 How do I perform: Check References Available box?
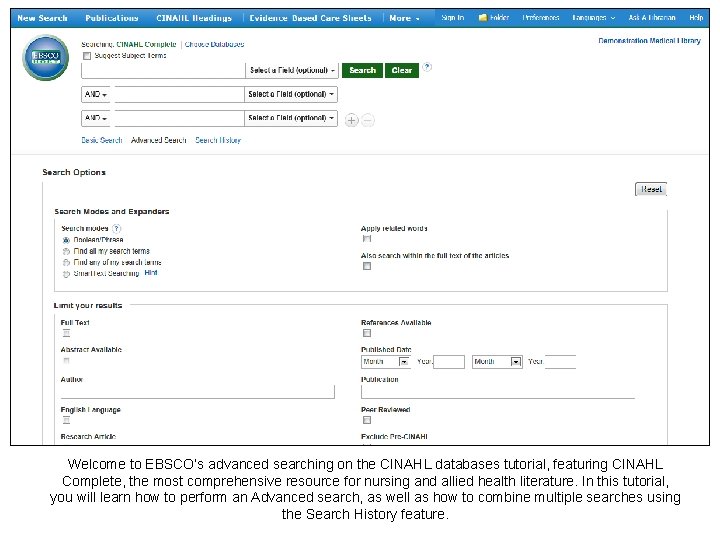[366, 333]
